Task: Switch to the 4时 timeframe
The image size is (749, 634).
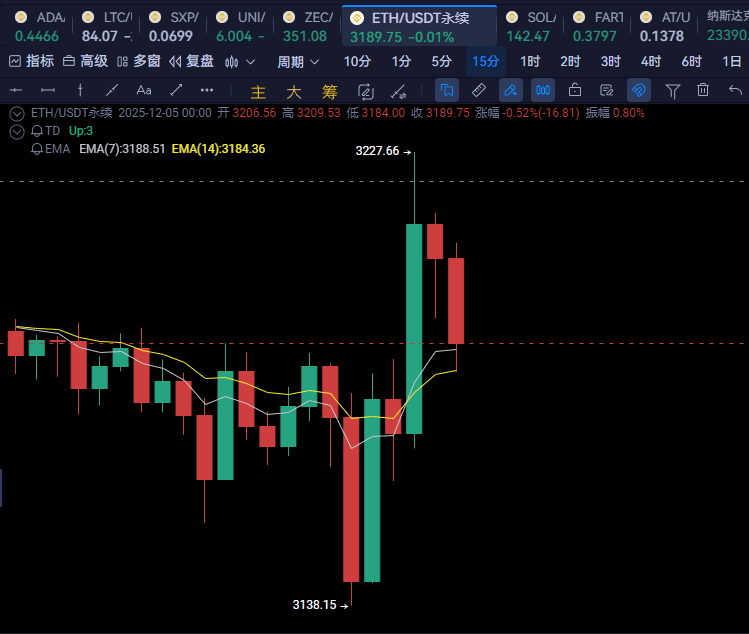Action: [651, 61]
